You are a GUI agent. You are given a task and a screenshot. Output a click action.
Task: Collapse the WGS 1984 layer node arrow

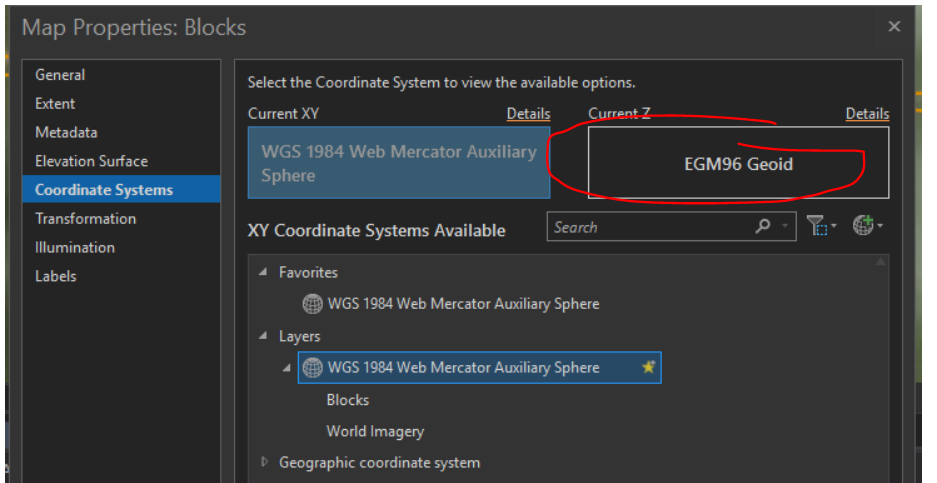click(x=287, y=368)
